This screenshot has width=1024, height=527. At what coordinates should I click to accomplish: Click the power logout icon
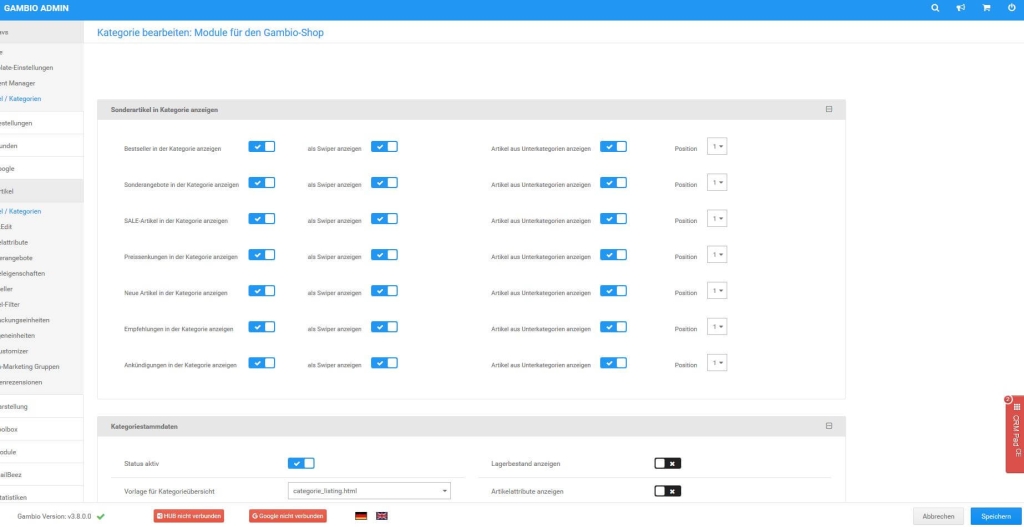[1011, 8]
